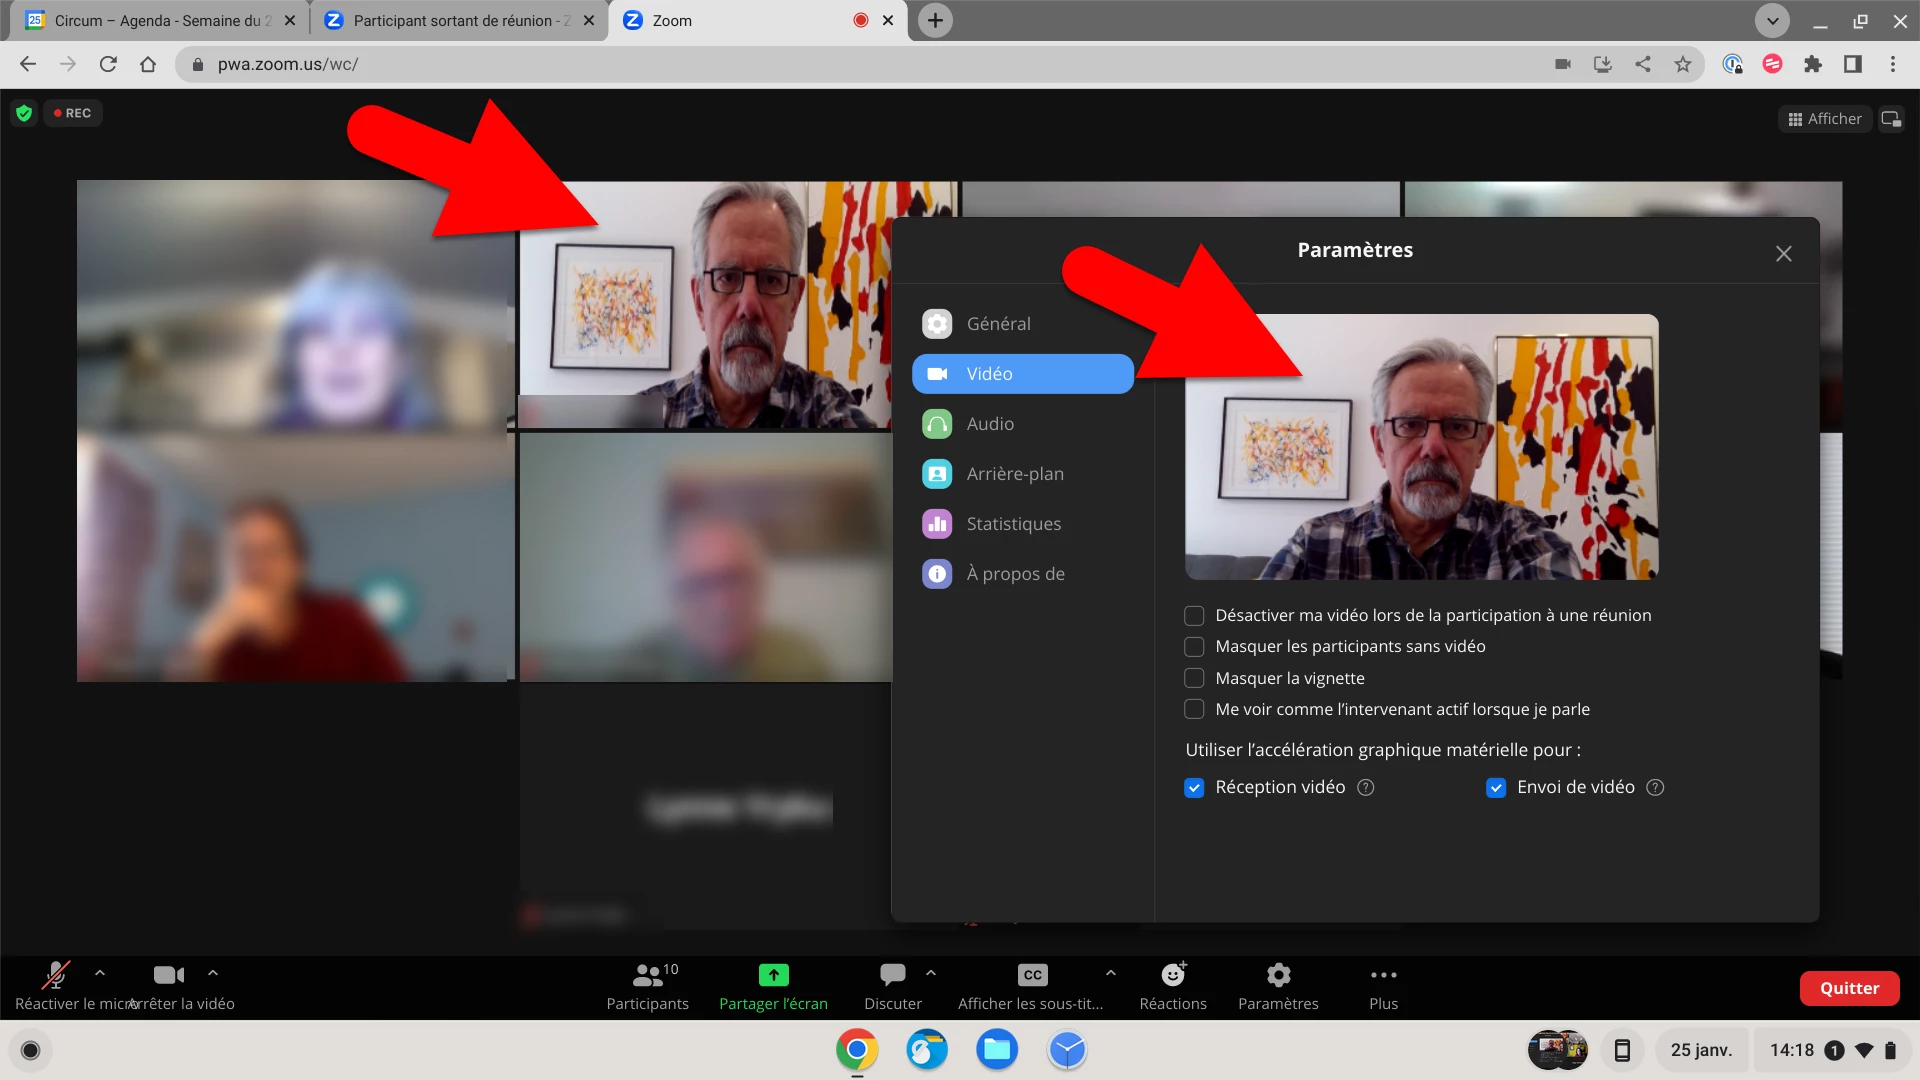The width and height of the screenshot is (1920, 1080).
Task: Open the Afficher view layout button
Action: (1825, 118)
